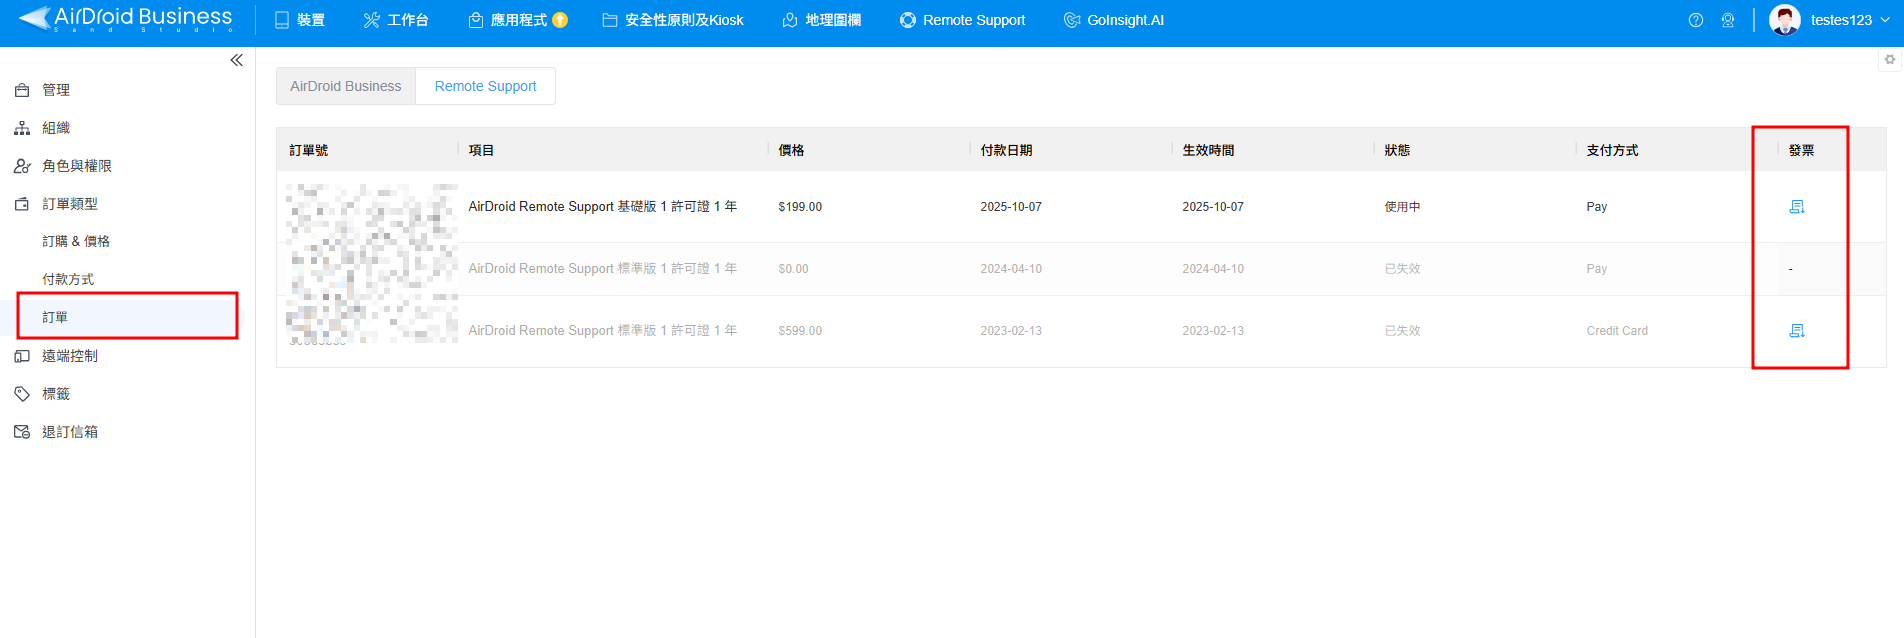1904x638 pixels.
Task: Click the 項目 column header
Action: [x=481, y=150]
